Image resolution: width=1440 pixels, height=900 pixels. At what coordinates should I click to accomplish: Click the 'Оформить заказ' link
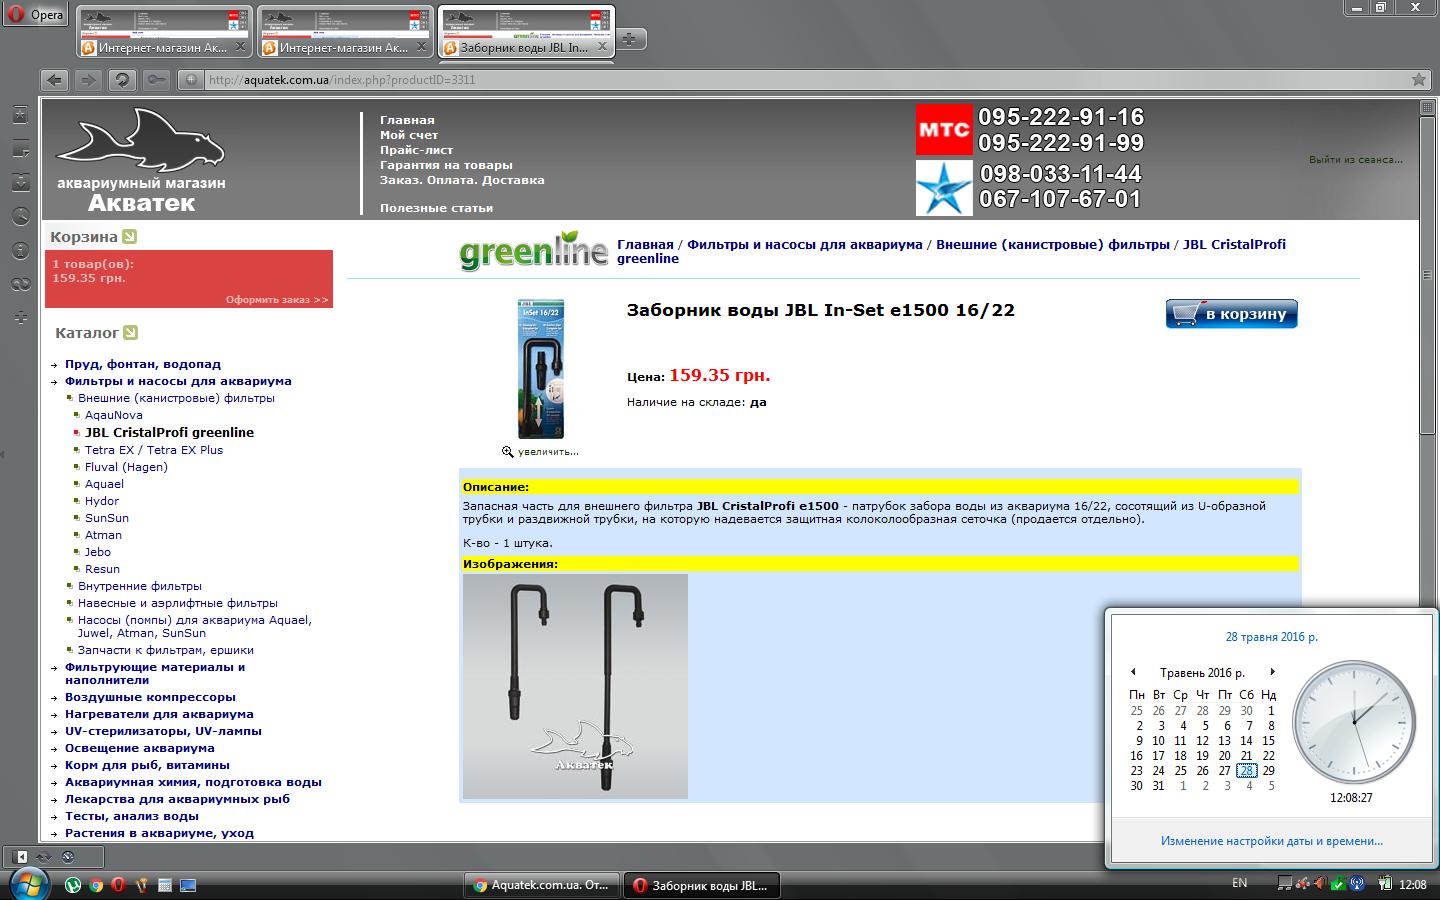276,300
